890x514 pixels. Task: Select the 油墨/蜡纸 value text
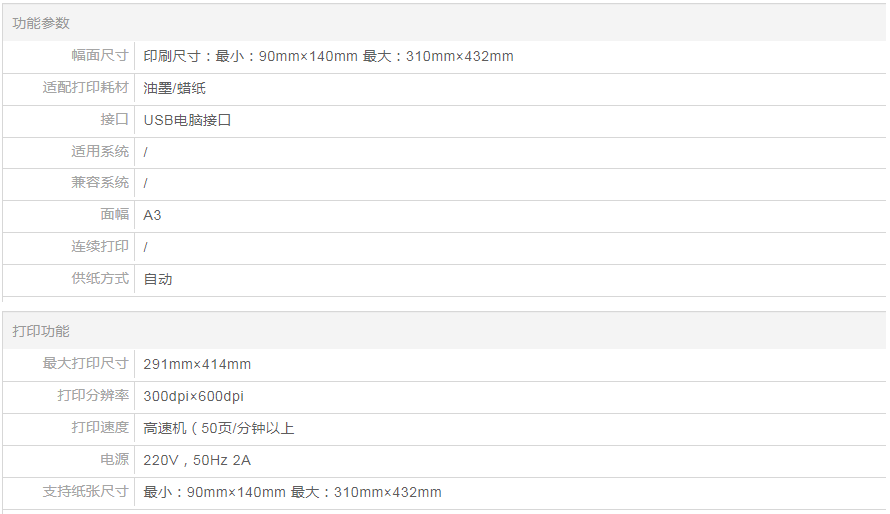pyautogui.click(x=175, y=88)
